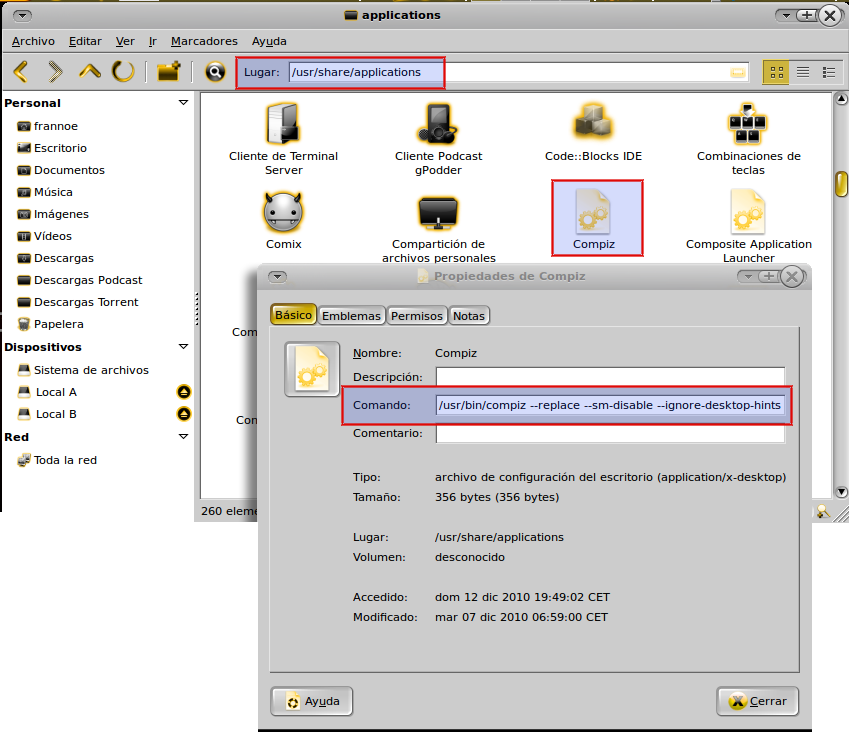Focus the Descripción input field
The height and width of the screenshot is (732, 863).
click(x=610, y=376)
